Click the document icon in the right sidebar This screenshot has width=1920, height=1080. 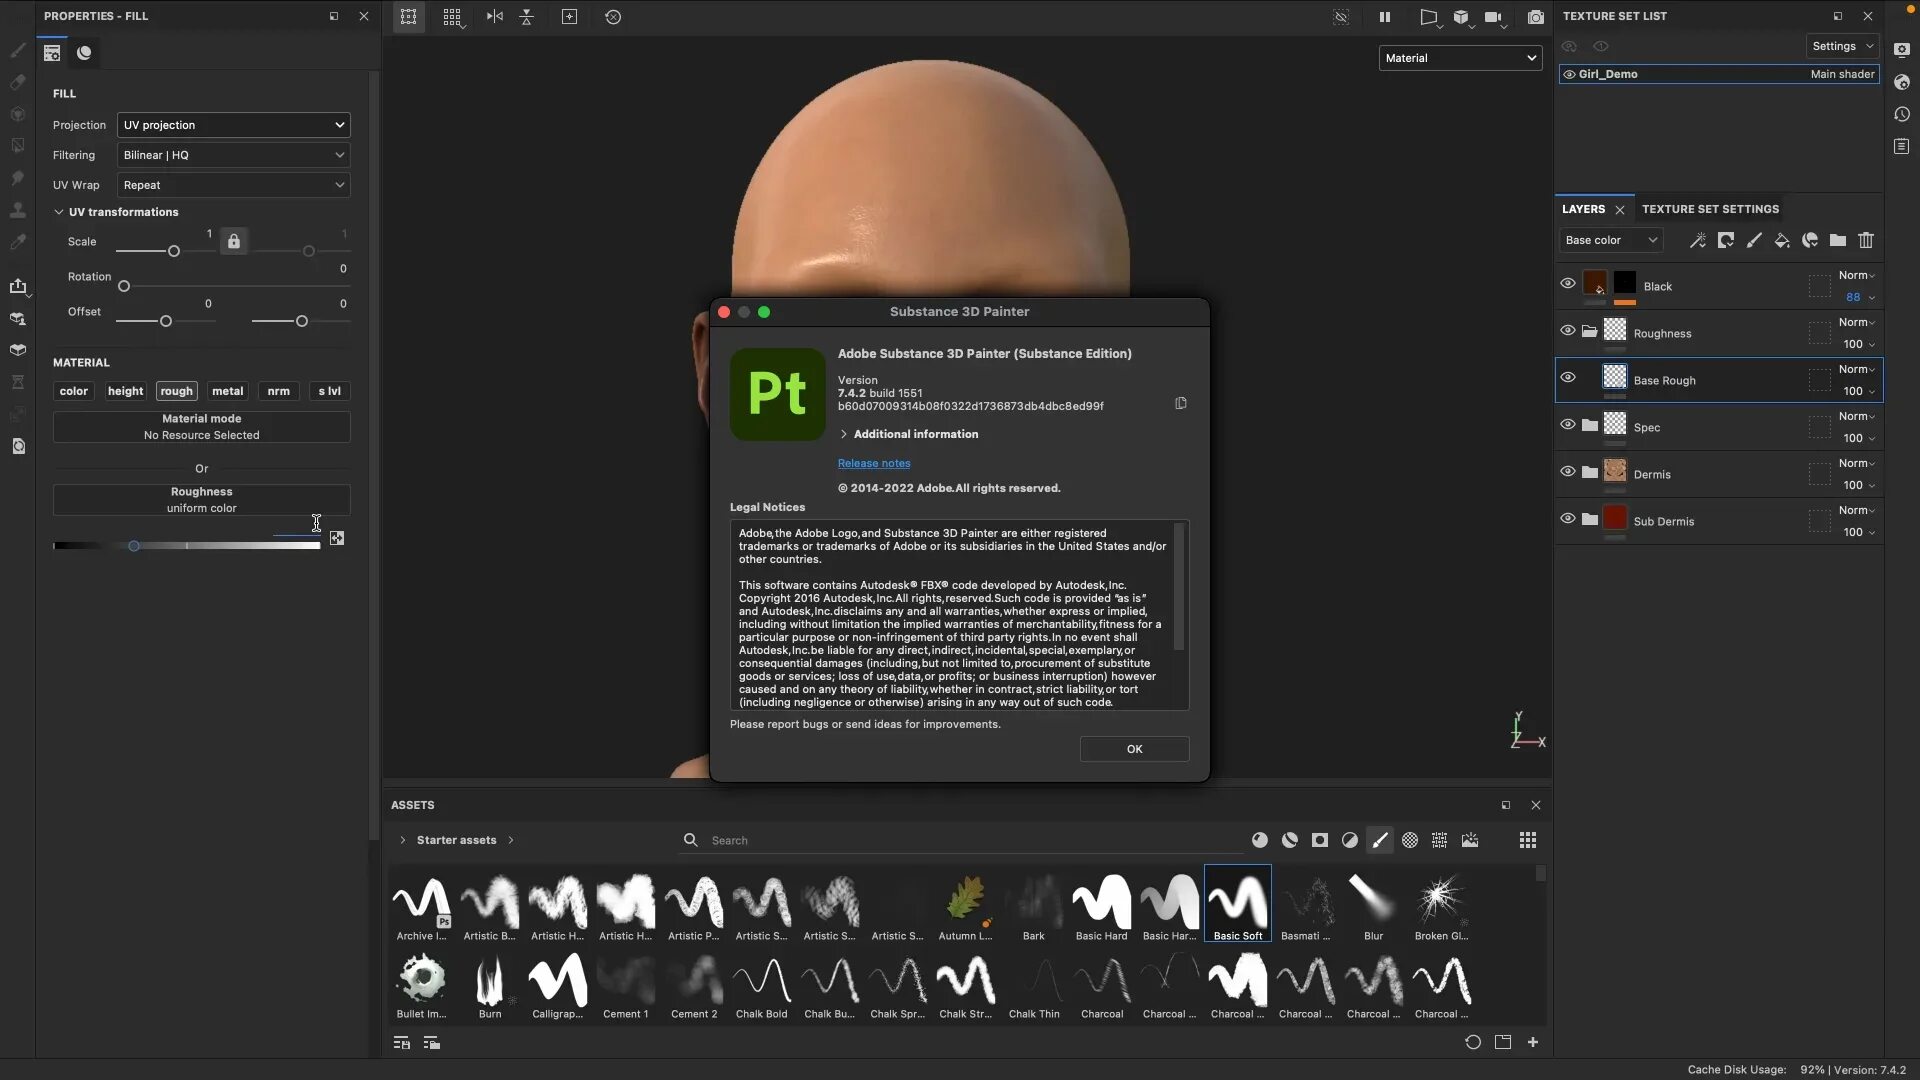pos(1902,146)
